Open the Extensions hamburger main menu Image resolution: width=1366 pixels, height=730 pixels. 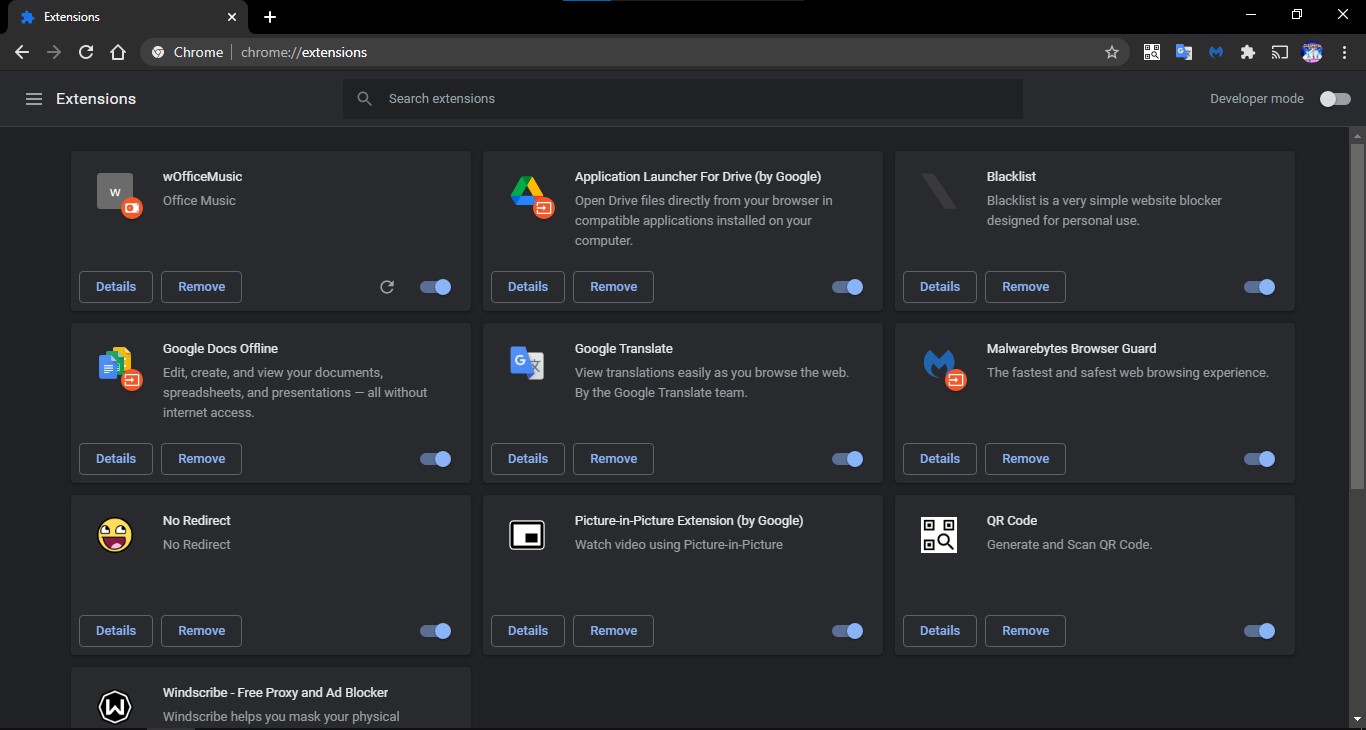point(34,99)
